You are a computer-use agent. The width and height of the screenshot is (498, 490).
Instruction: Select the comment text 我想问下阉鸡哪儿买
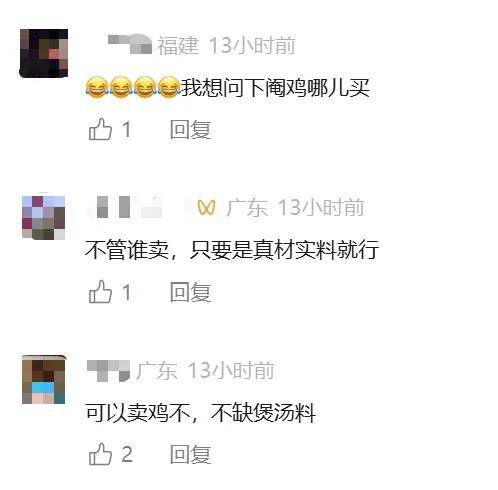tap(275, 87)
